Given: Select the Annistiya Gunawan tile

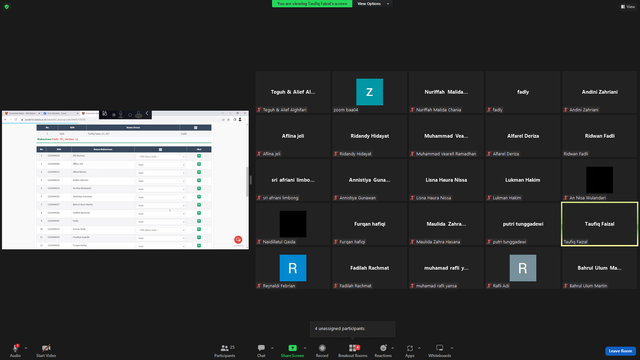Looking at the screenshot, I should point(369,180).
